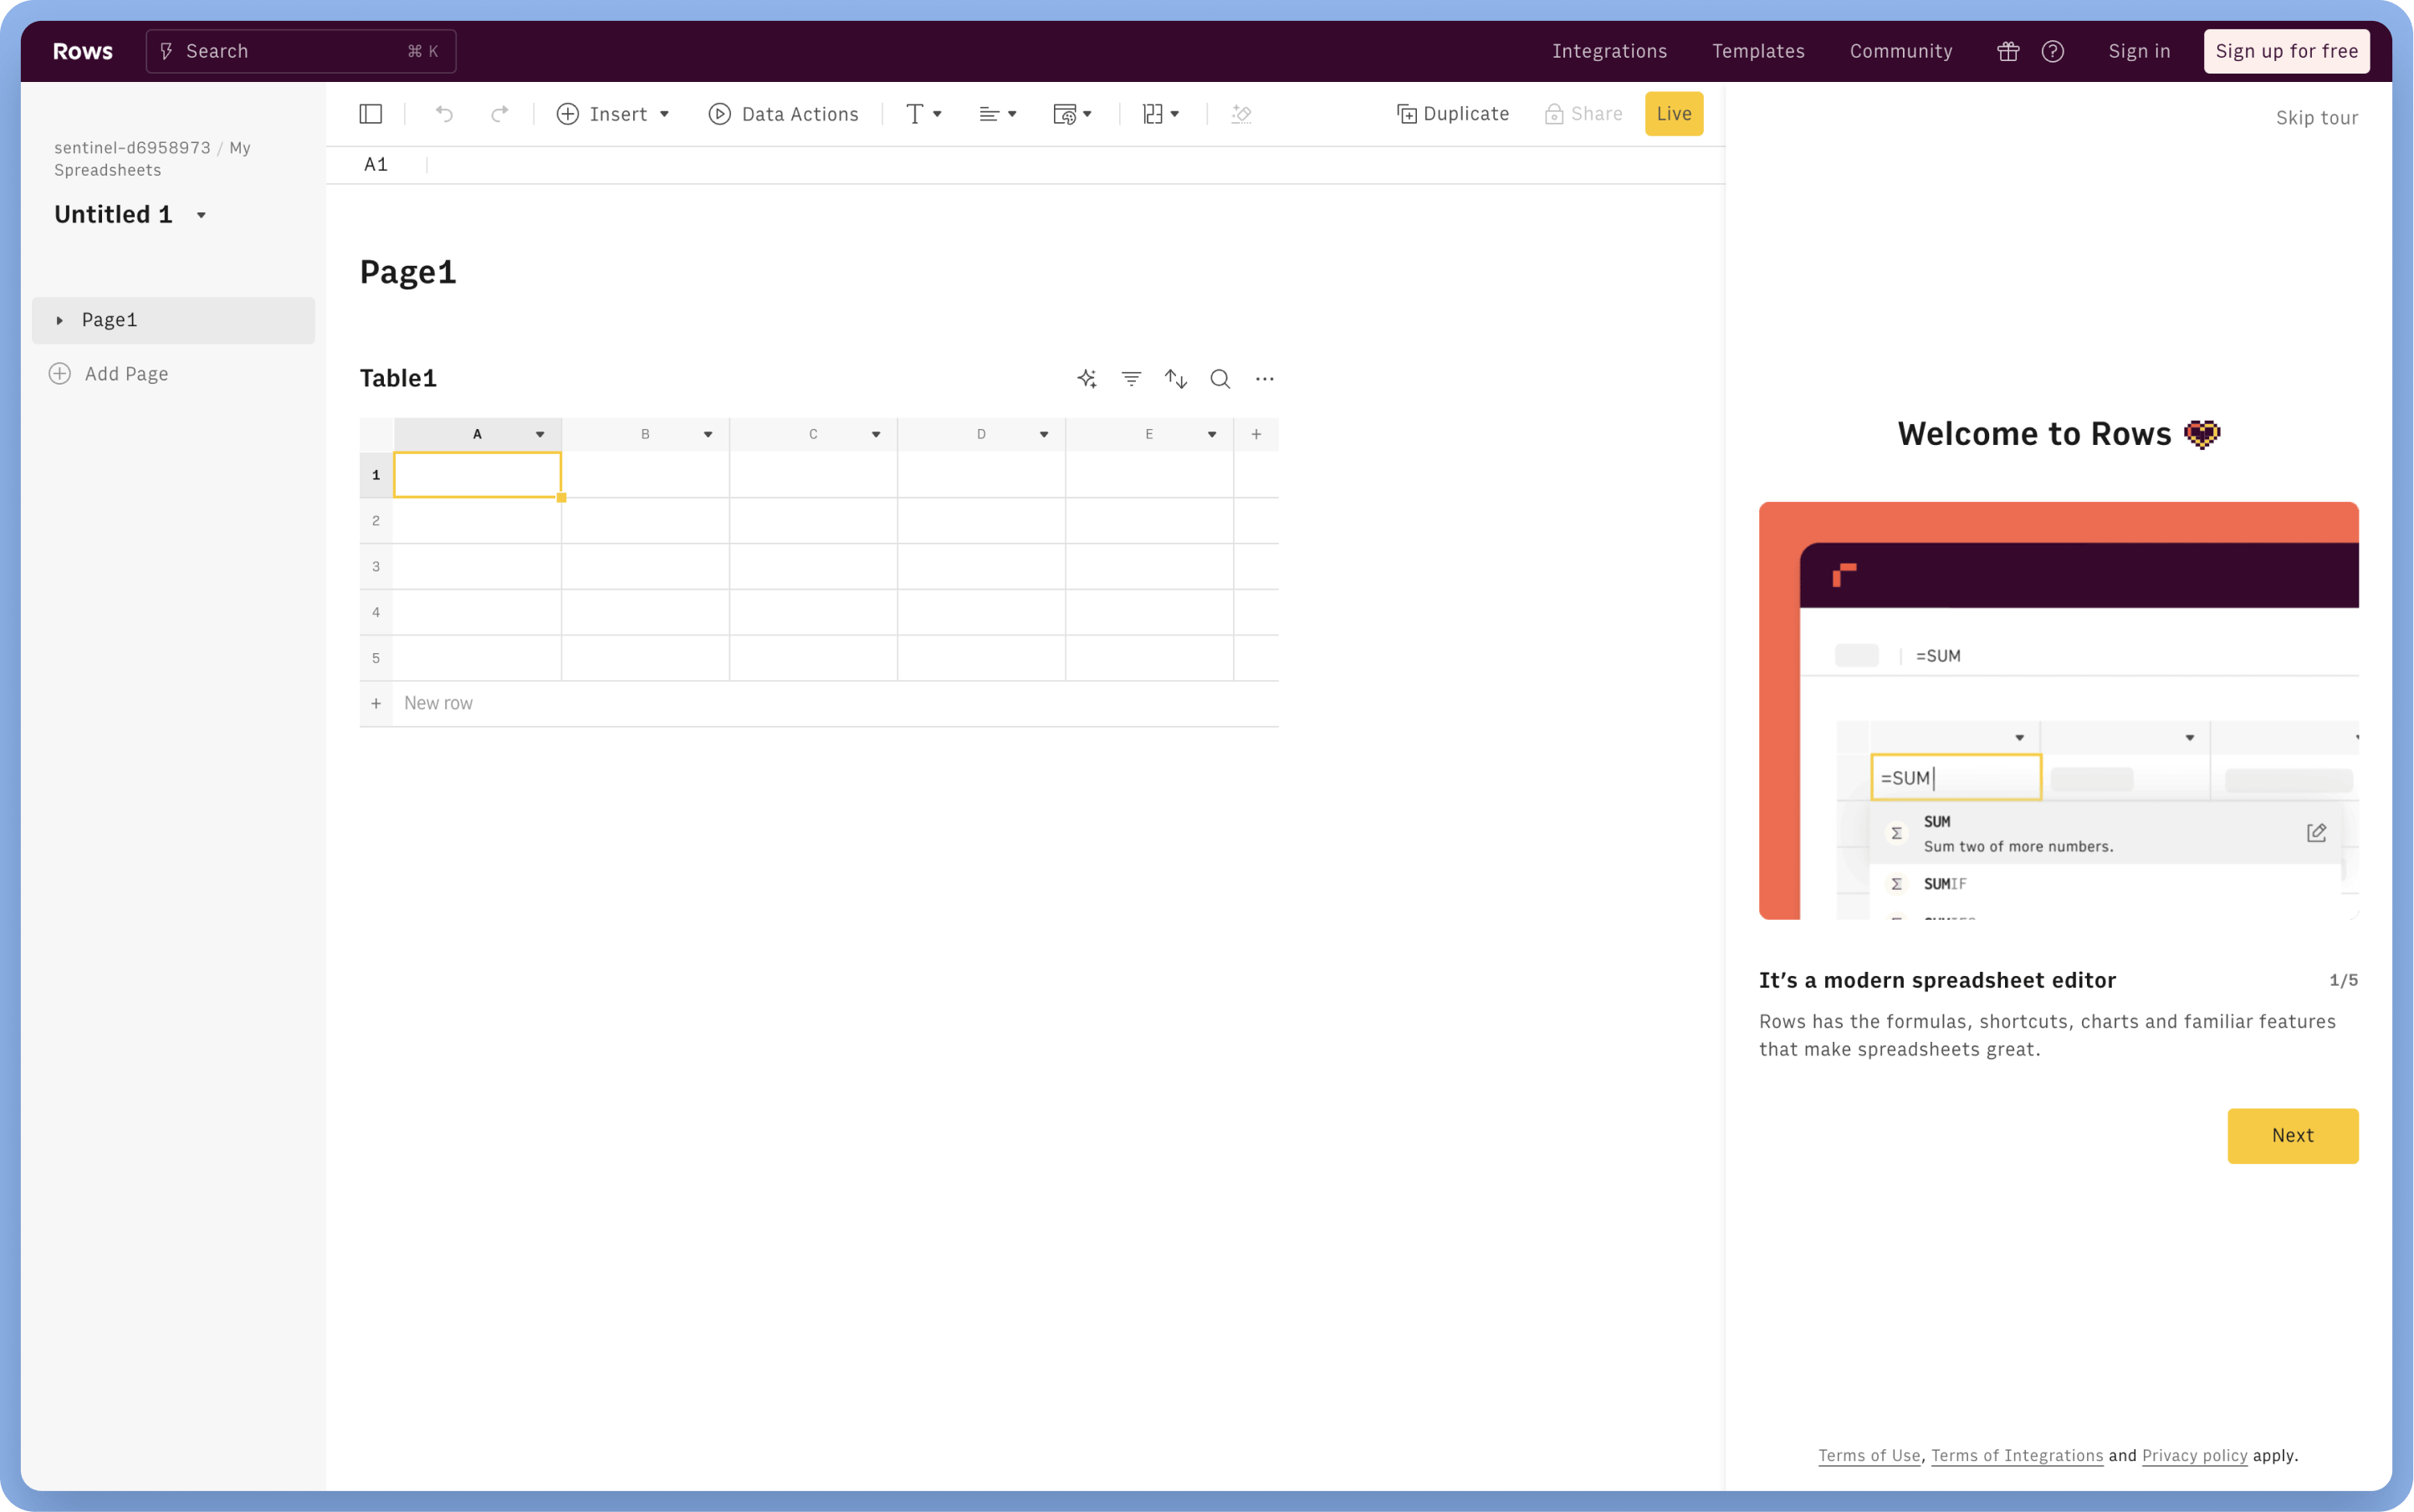Click the Share button

coord(1583,114)
